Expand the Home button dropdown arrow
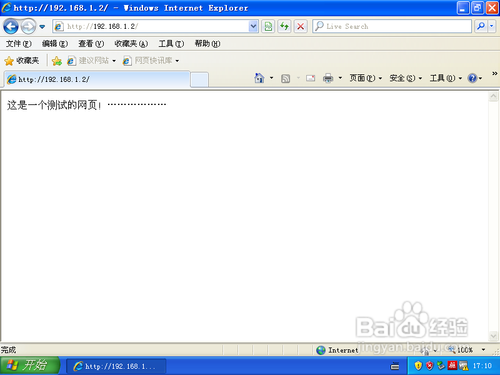 [271, 78]
